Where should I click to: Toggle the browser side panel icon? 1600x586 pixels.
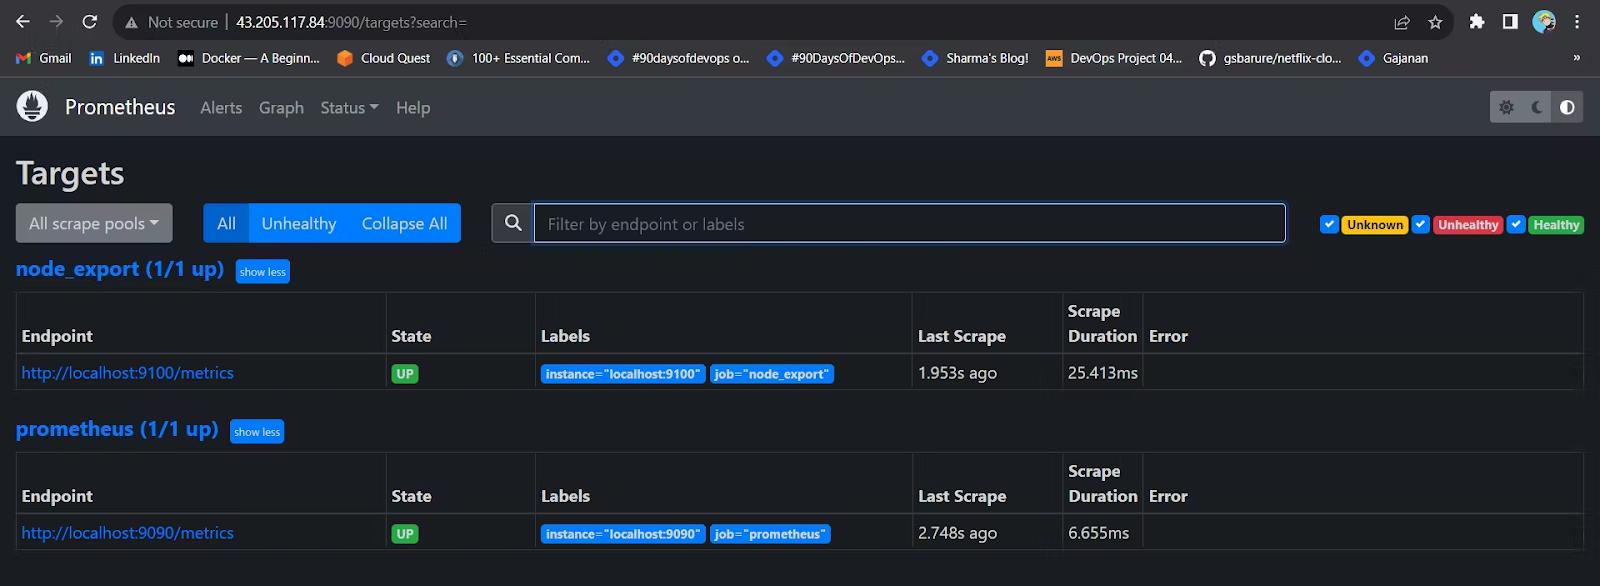(x=1510, y=22)
